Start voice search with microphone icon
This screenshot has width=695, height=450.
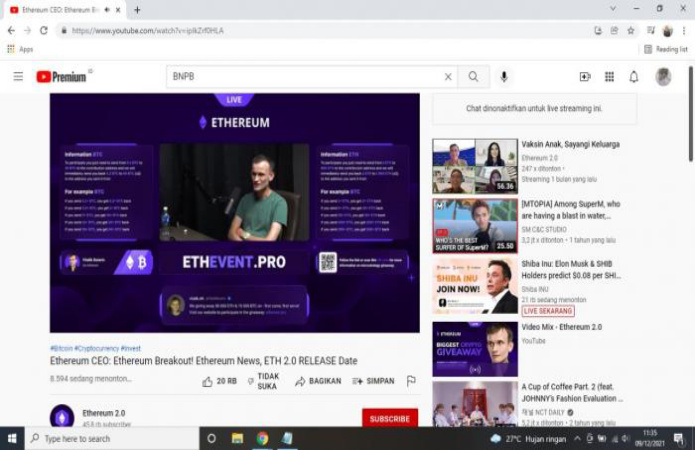(x=504, y=77)
